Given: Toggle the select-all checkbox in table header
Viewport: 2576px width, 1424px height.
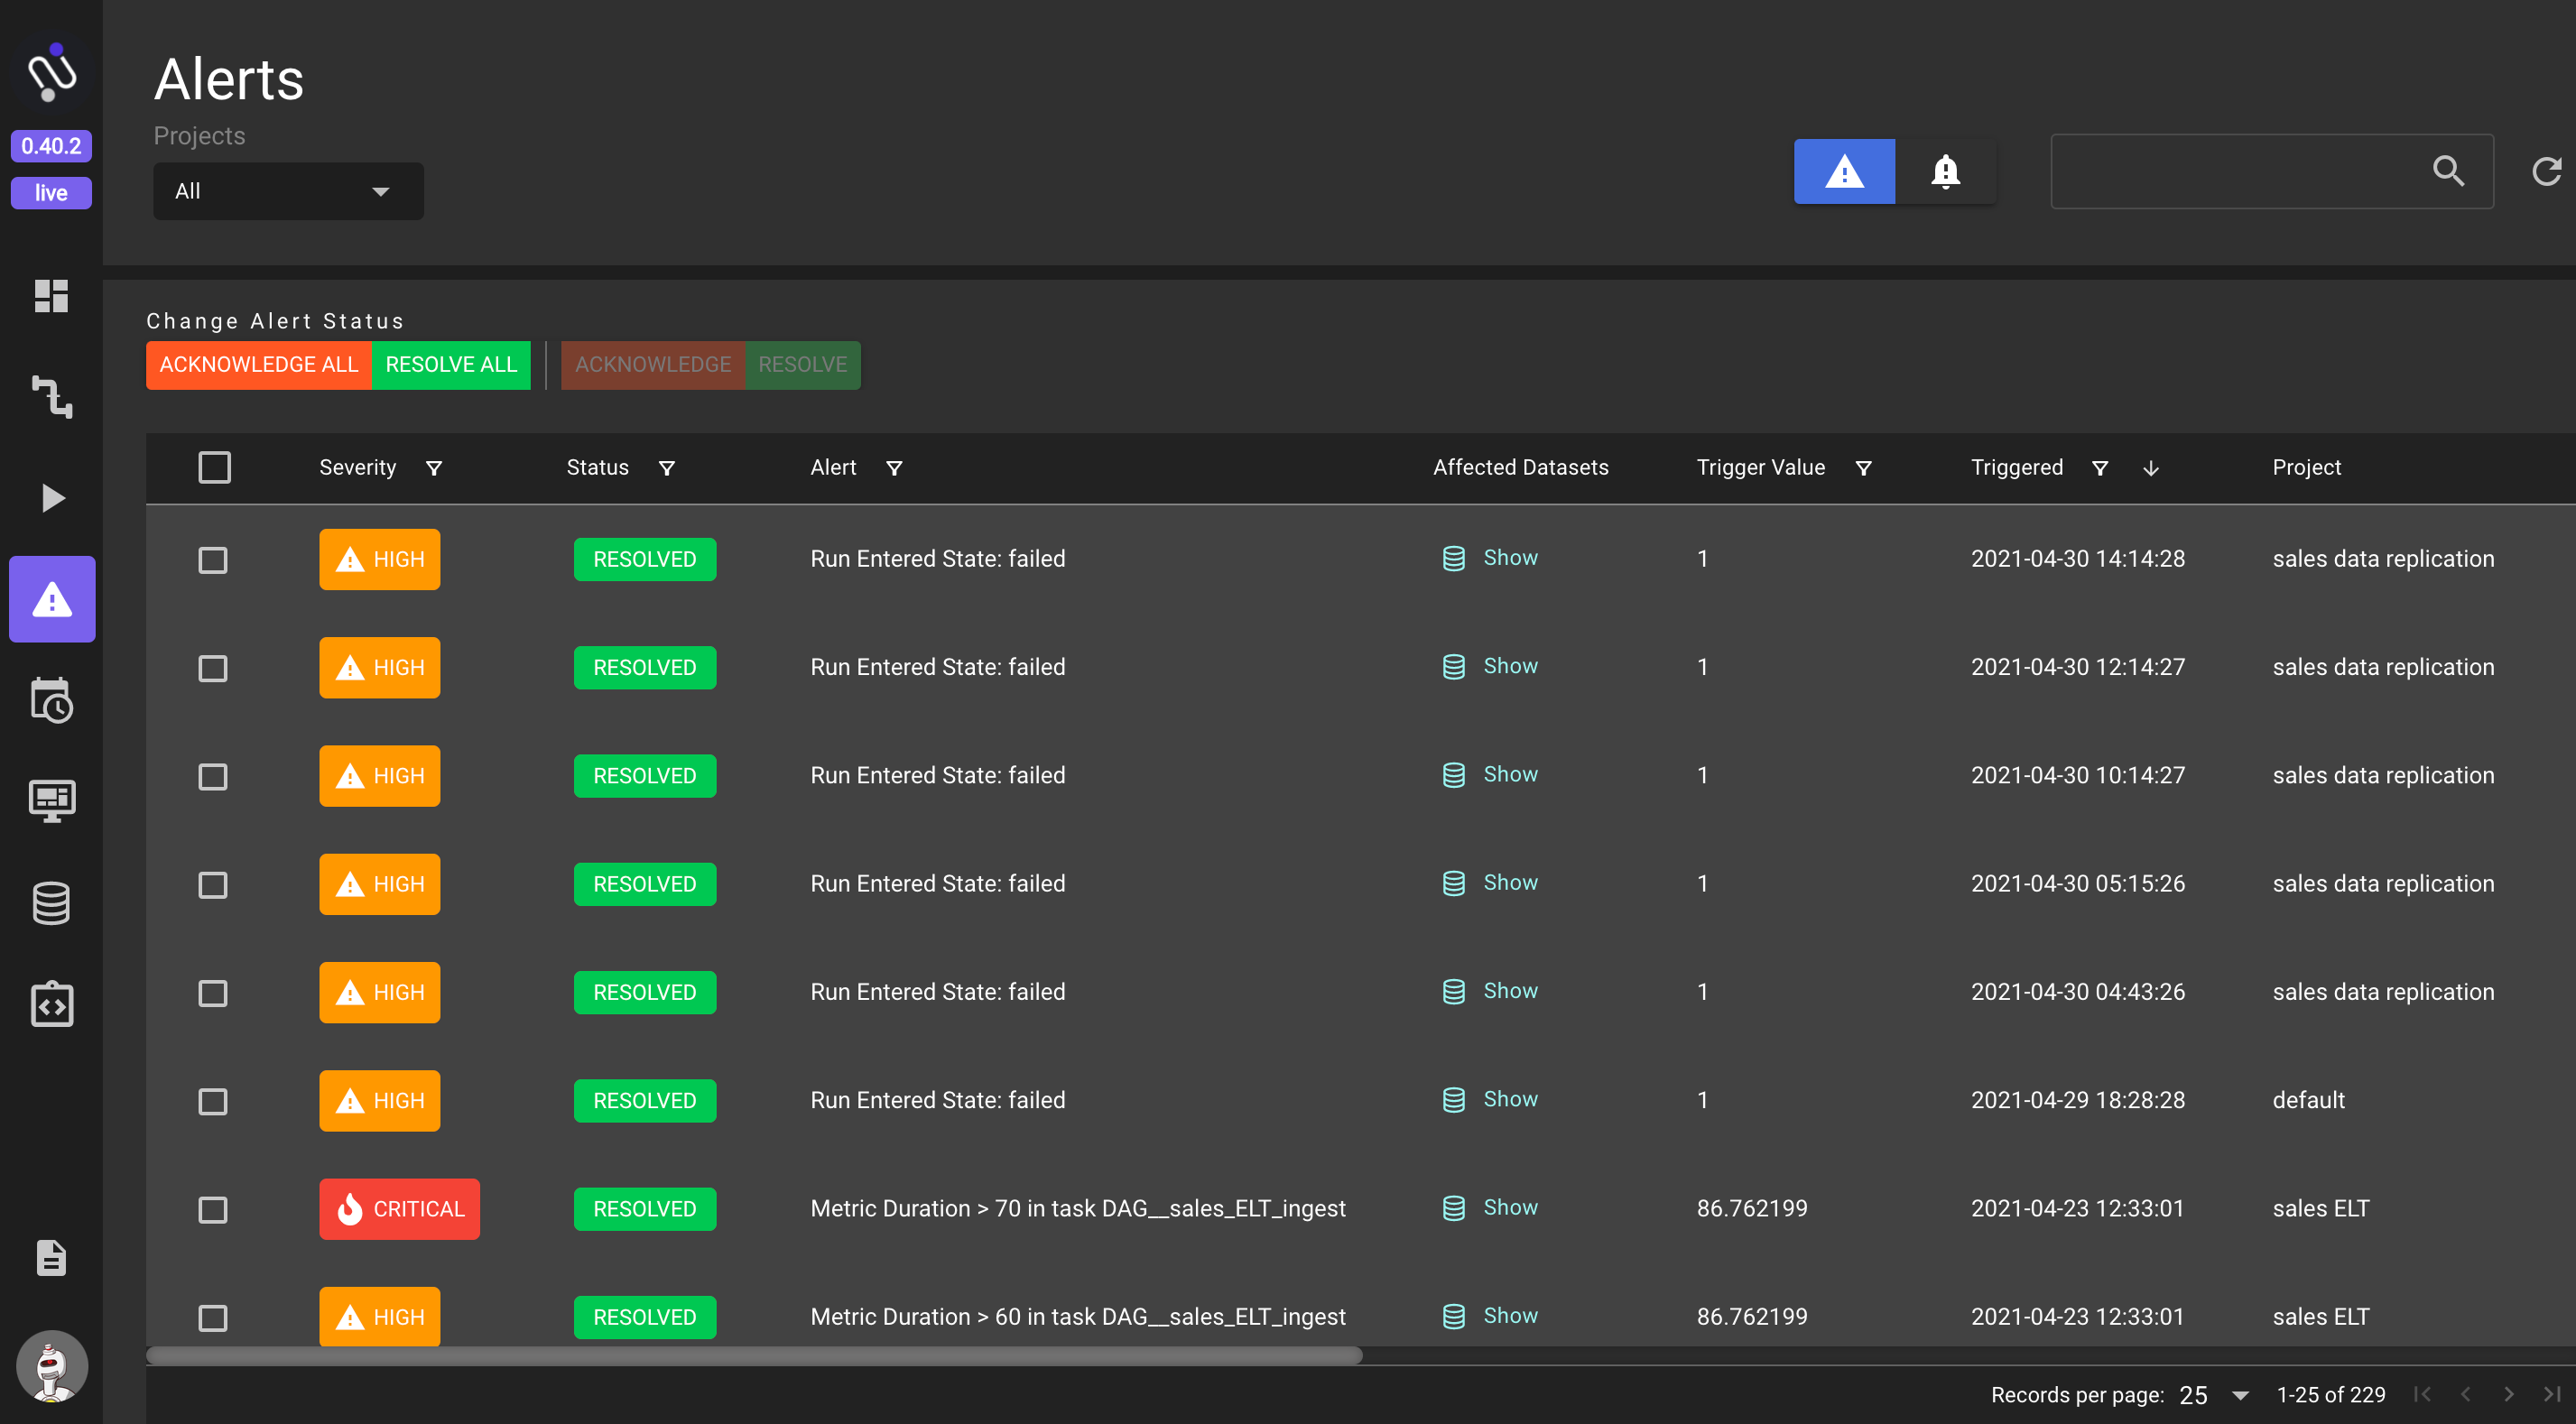Looking at the screenshot, I should coord(214,467).
